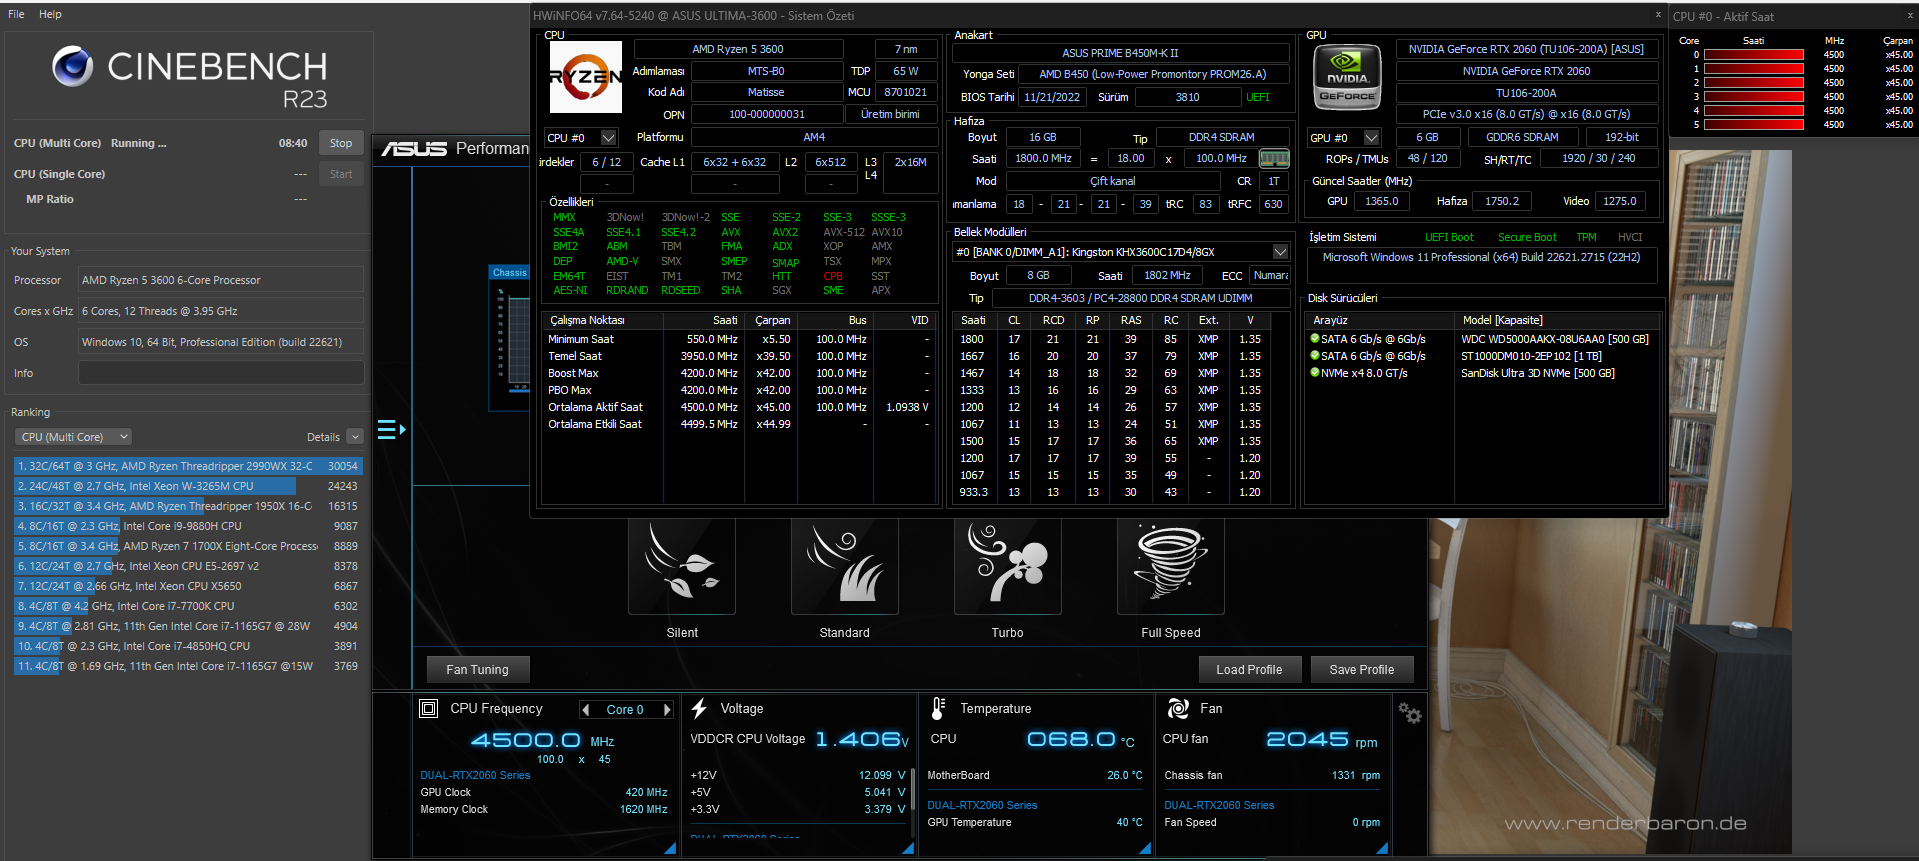Click the ASUS logo in AI Suite
The width and height of the screenshot is (1919, 861).
pyautogui.click(x=414, y=149)
